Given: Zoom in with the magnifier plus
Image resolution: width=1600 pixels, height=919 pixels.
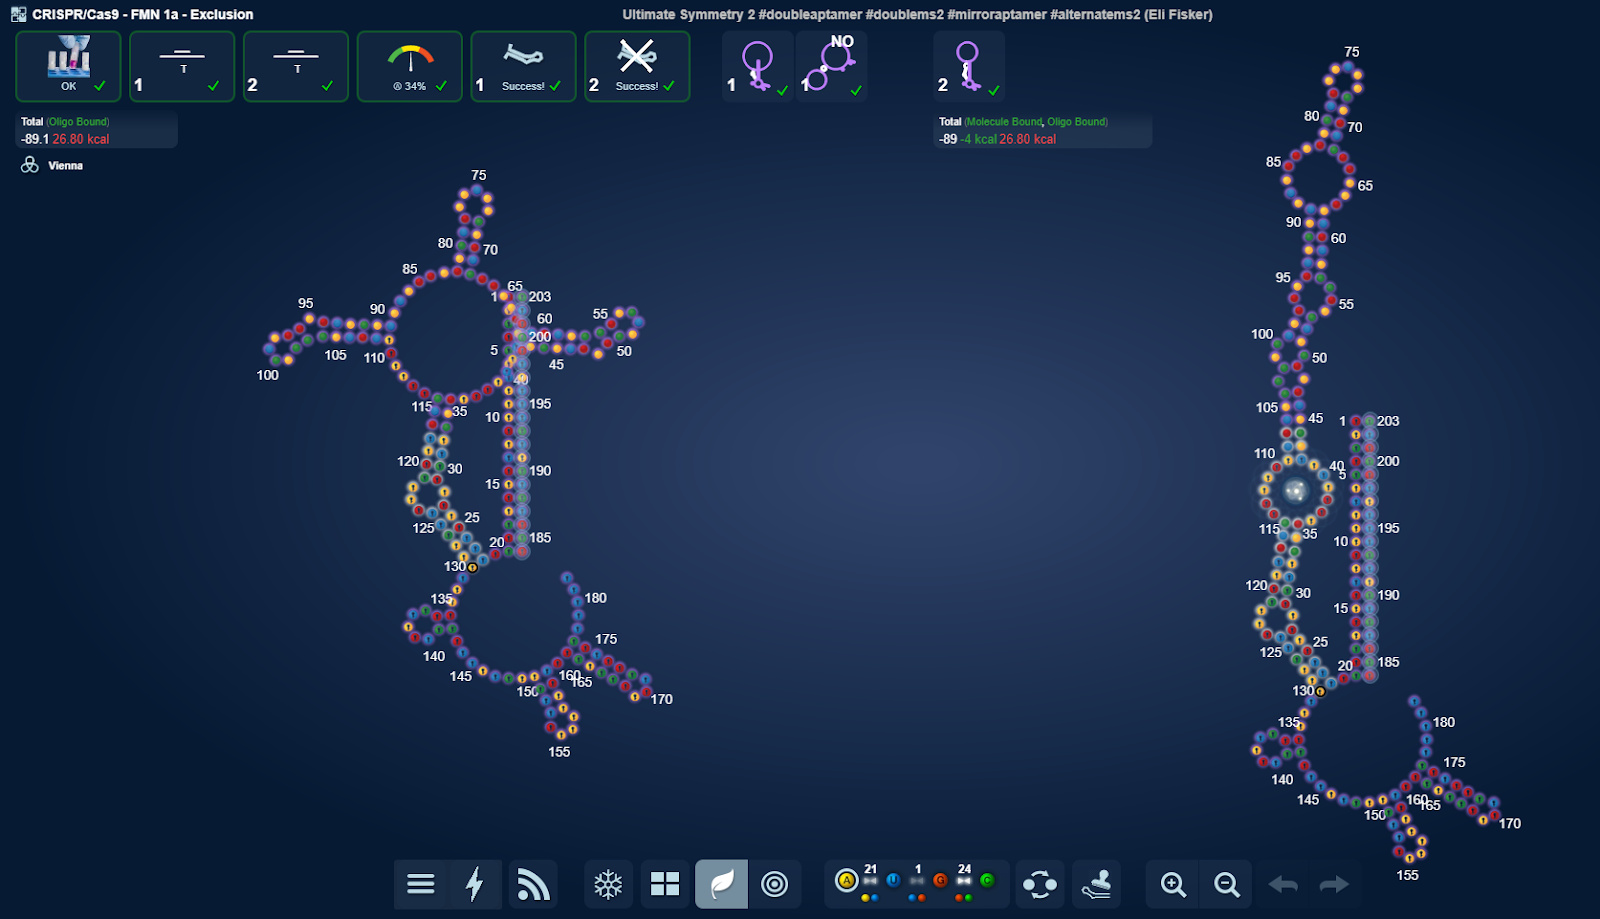Looking at the screenshot, I should [x=1173, y=884].
